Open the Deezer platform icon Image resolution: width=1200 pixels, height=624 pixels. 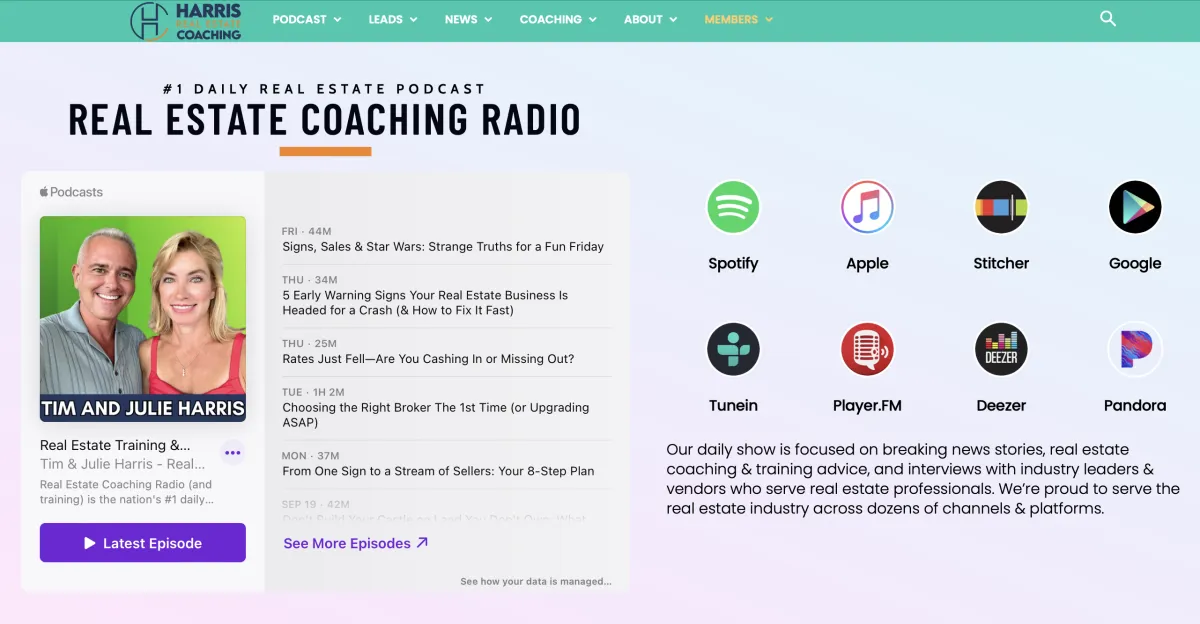point(1001,349)
